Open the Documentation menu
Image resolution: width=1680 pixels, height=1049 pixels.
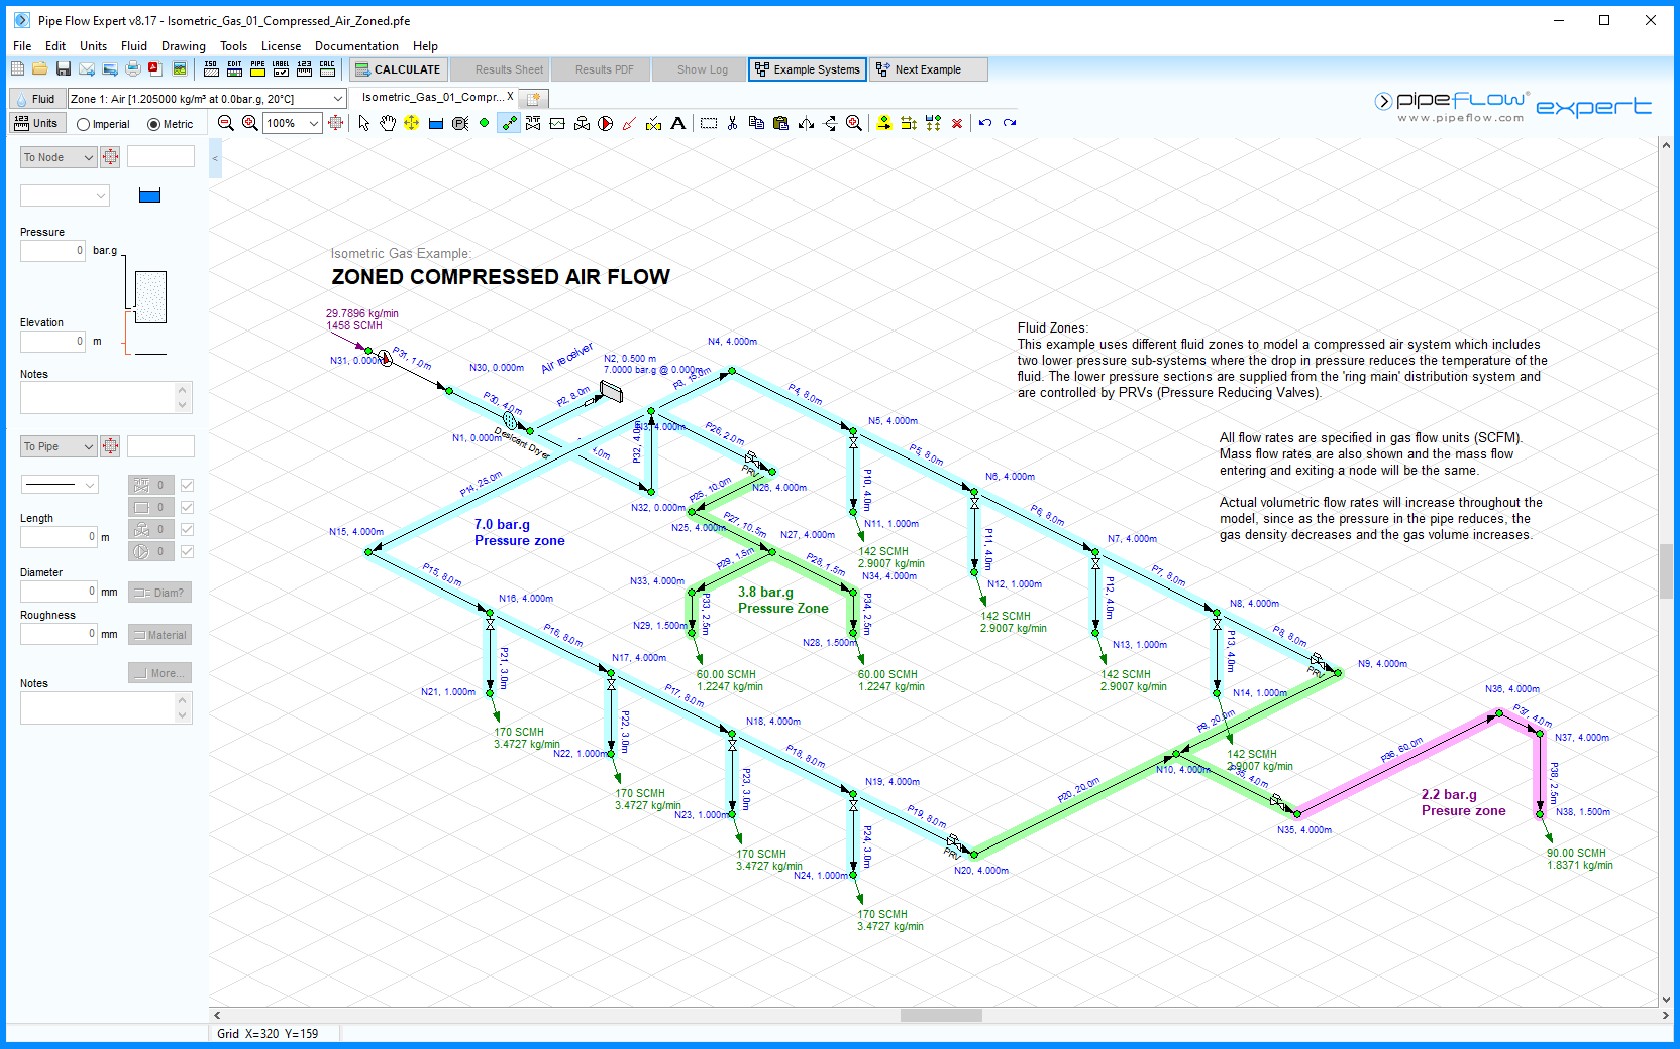click(x=357, y=46)
